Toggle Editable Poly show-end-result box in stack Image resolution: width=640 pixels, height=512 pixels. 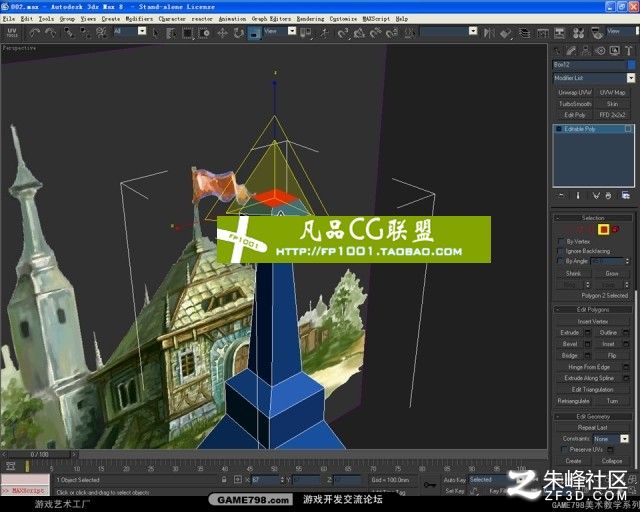[x=628, y=129]
